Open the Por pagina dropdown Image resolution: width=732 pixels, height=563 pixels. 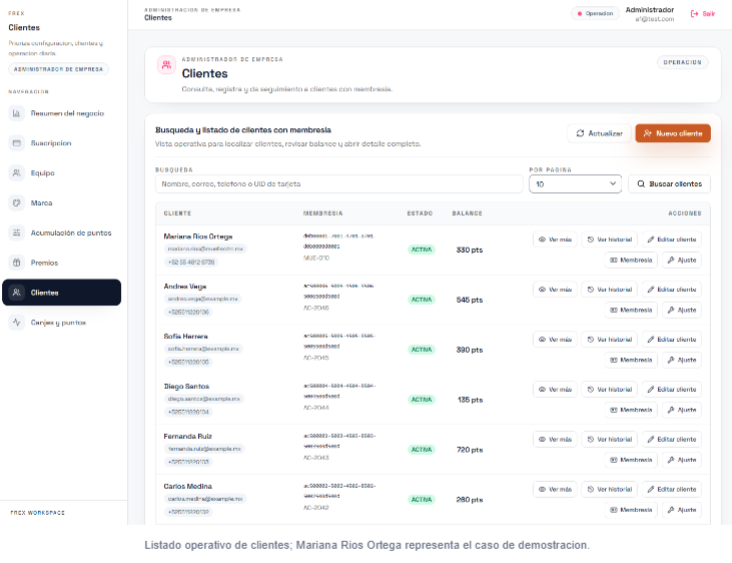tap(575, 184)
